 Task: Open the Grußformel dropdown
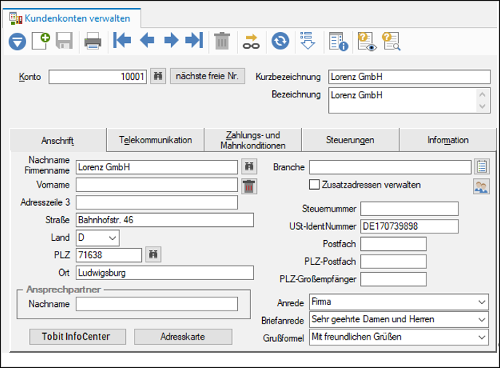pyautogui.click(x=399, y=337)
